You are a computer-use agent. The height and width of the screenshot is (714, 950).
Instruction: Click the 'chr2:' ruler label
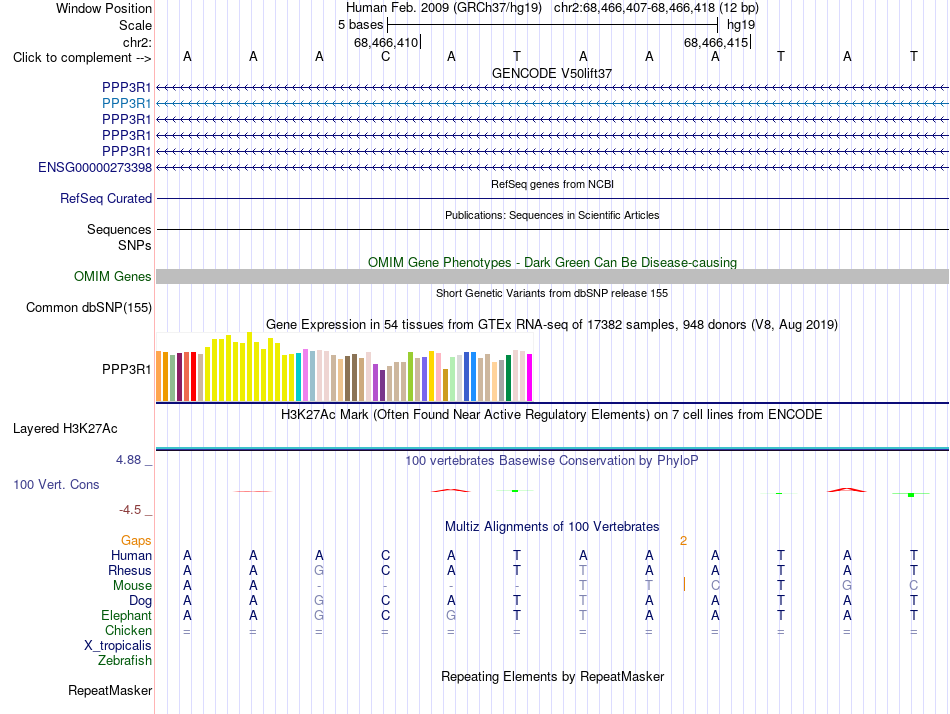[137, 42]
